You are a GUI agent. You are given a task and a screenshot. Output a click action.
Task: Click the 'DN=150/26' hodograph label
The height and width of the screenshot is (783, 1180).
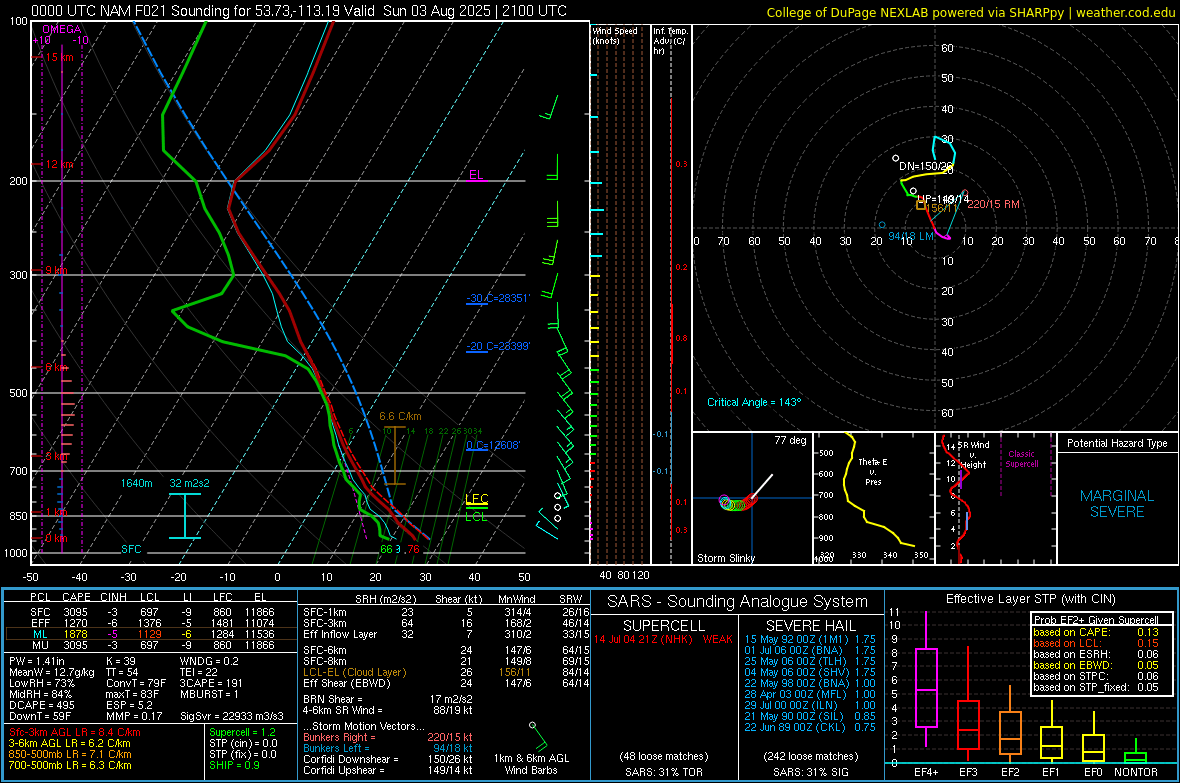(926, 166)
